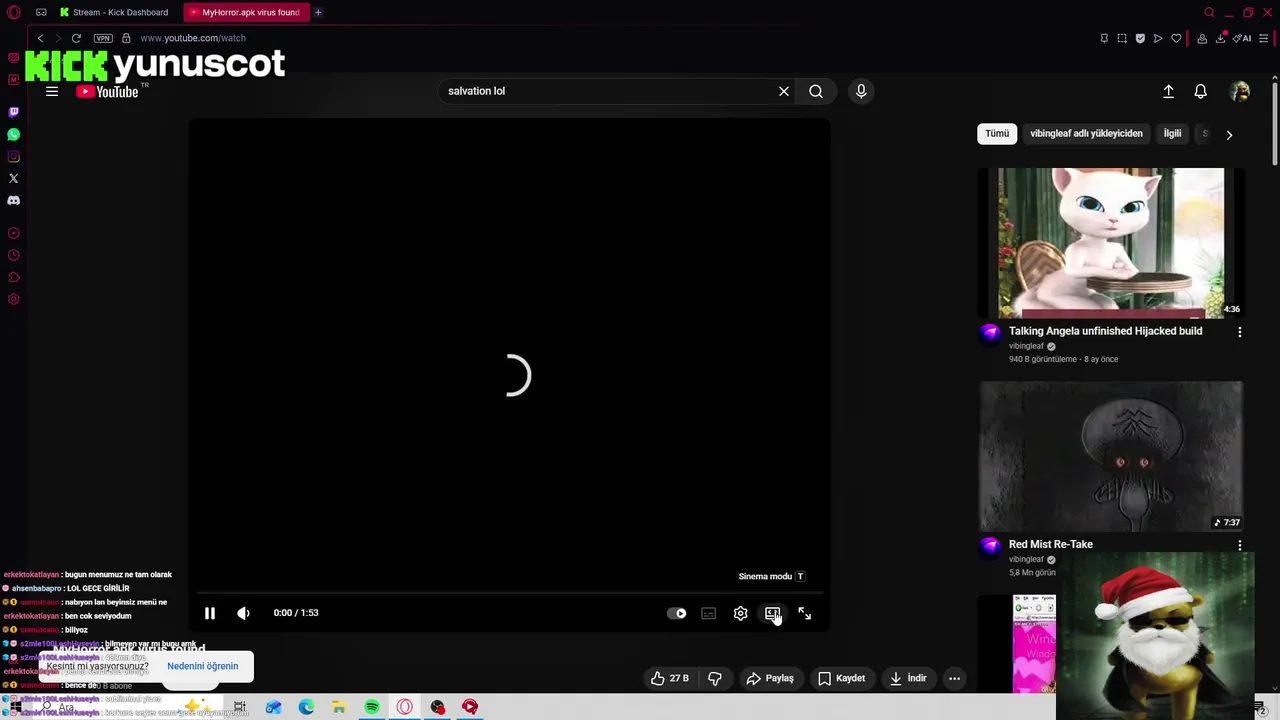Open Discord in Opera sidebar
This screenshot has height=720, width=1280.
tap(13, 200)
